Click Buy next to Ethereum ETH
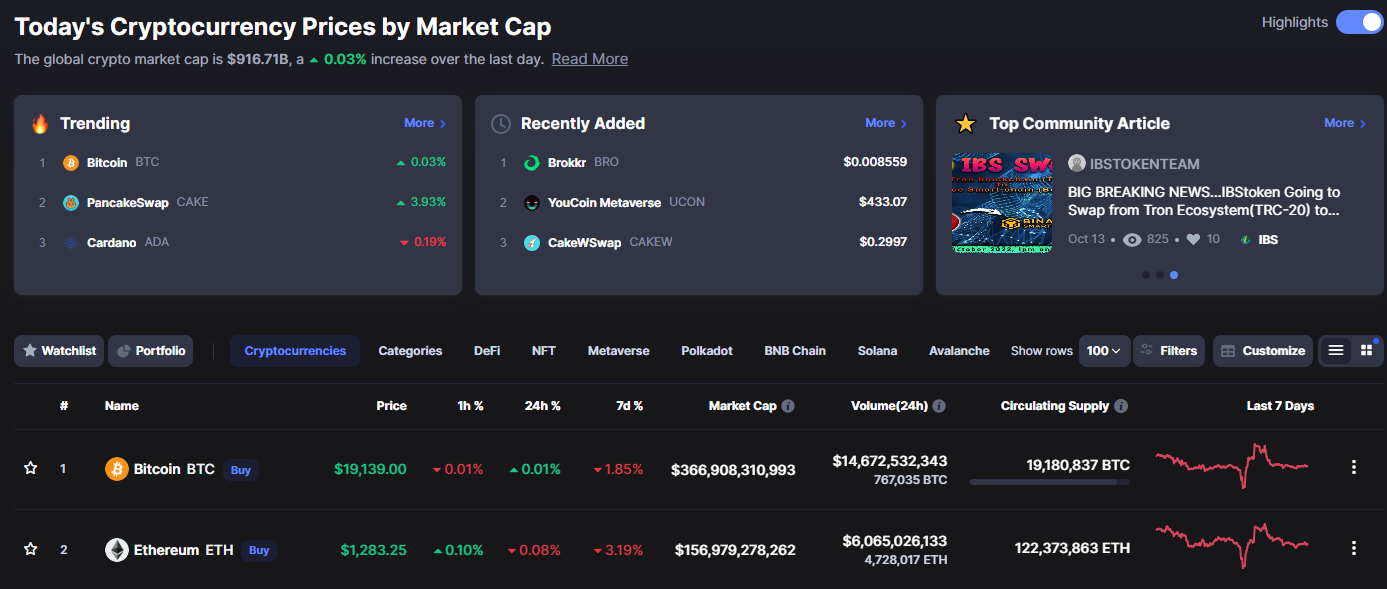The width and height of the screenshot is (1387, 589). pos(259,550)
